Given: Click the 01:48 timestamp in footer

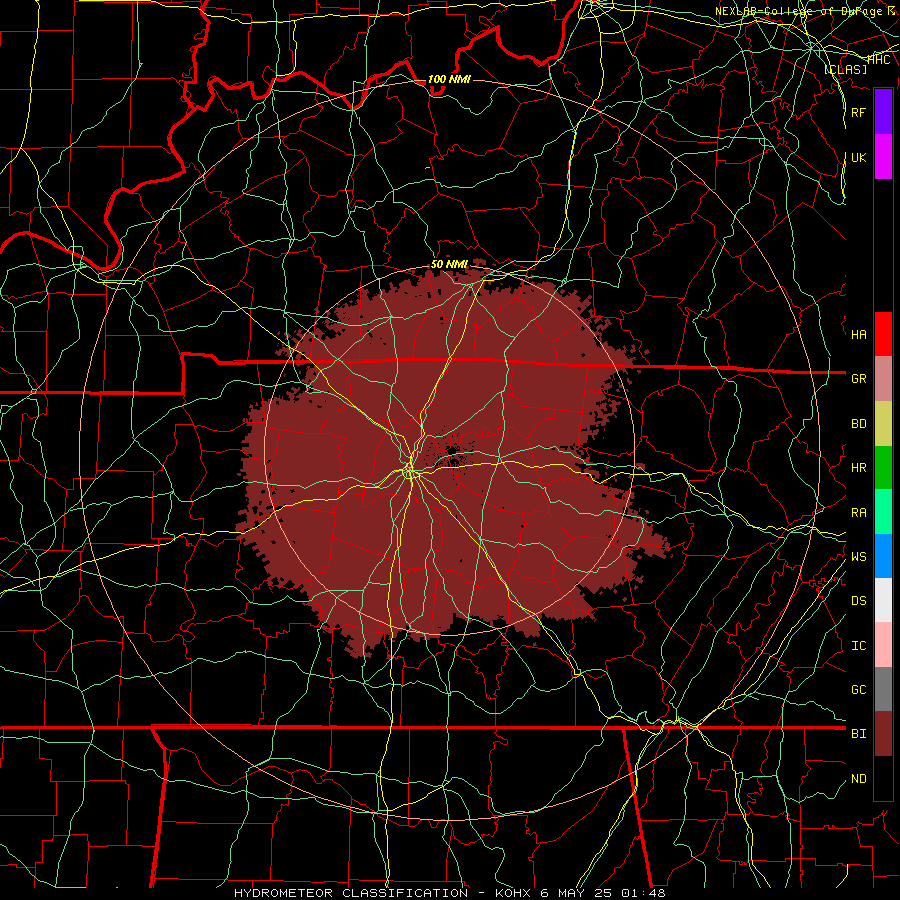Looking at the screenshot, I should coord(645,893).
